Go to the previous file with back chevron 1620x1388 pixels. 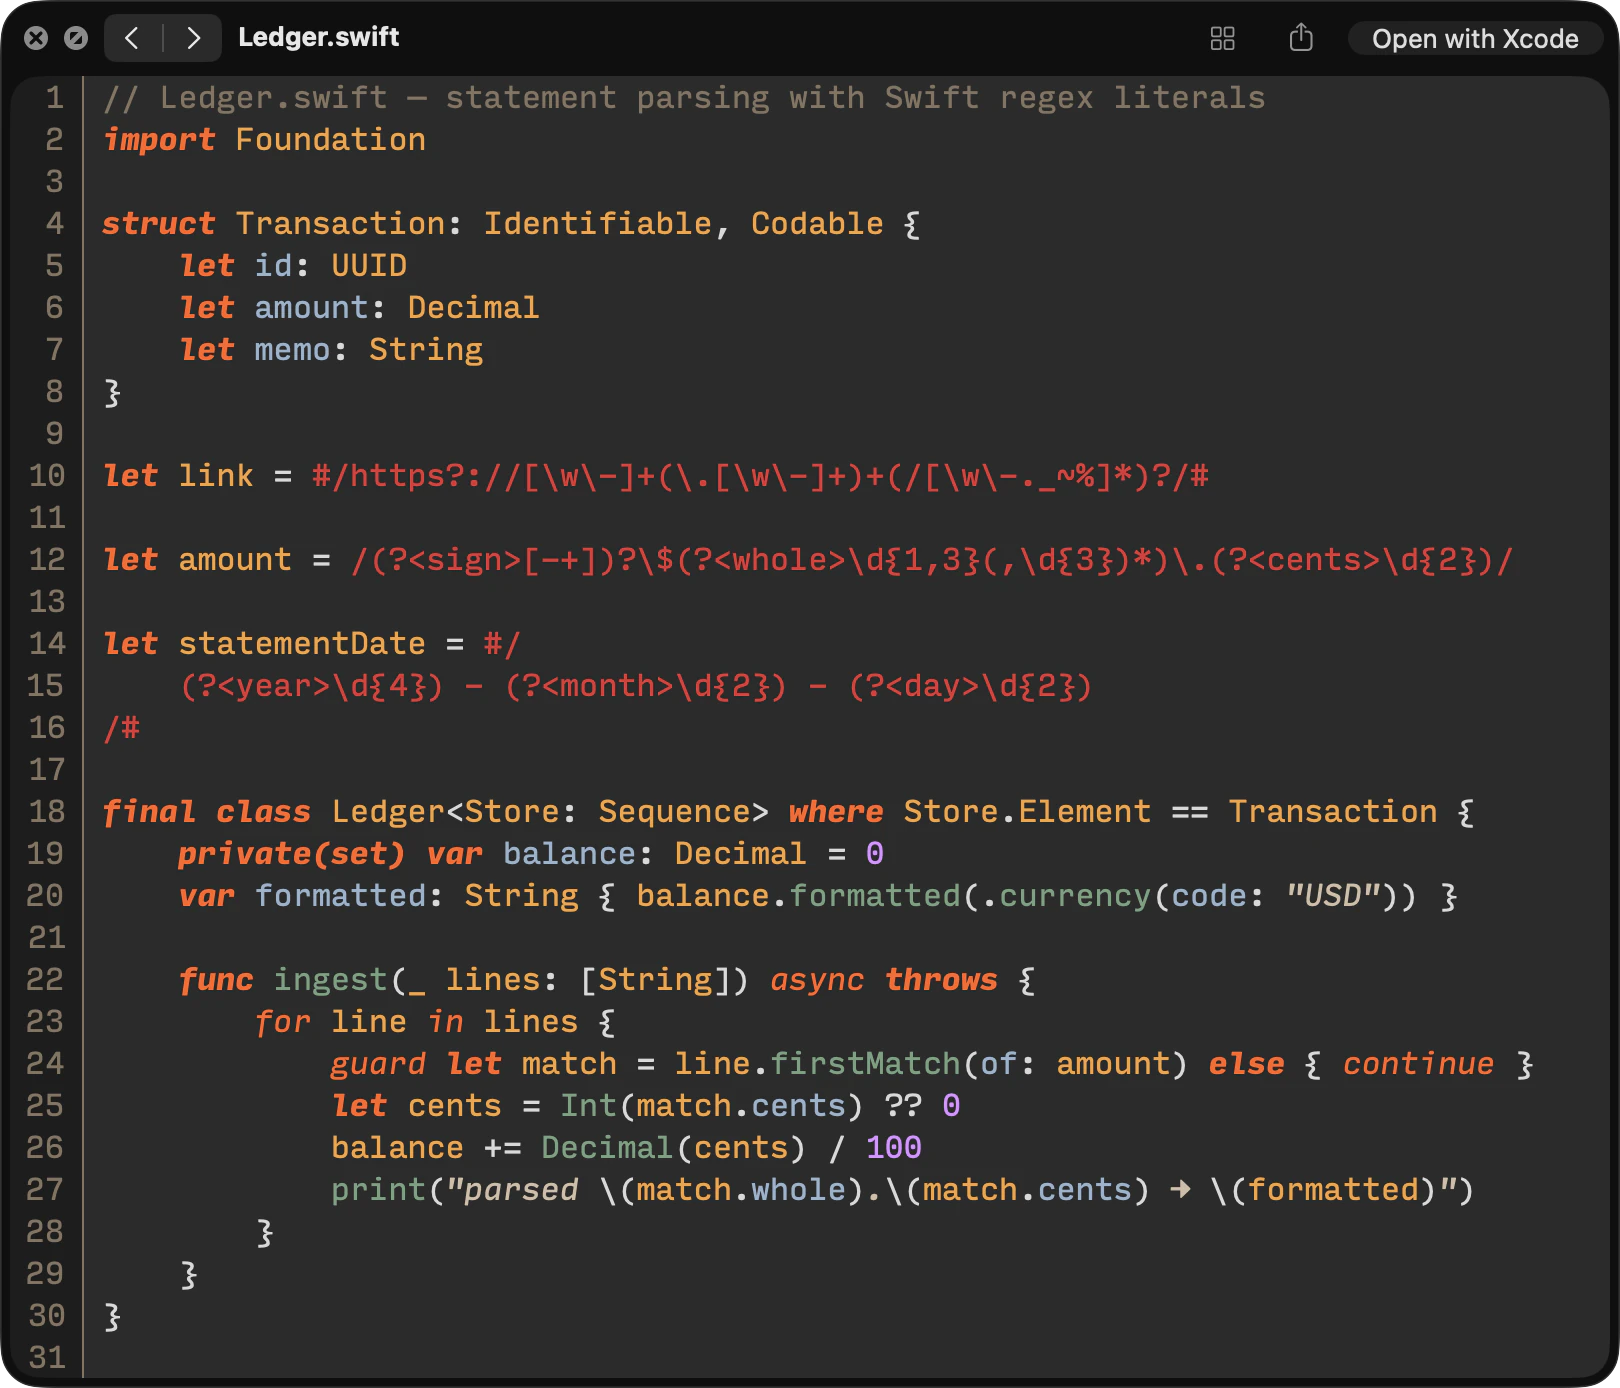[132, 38]
